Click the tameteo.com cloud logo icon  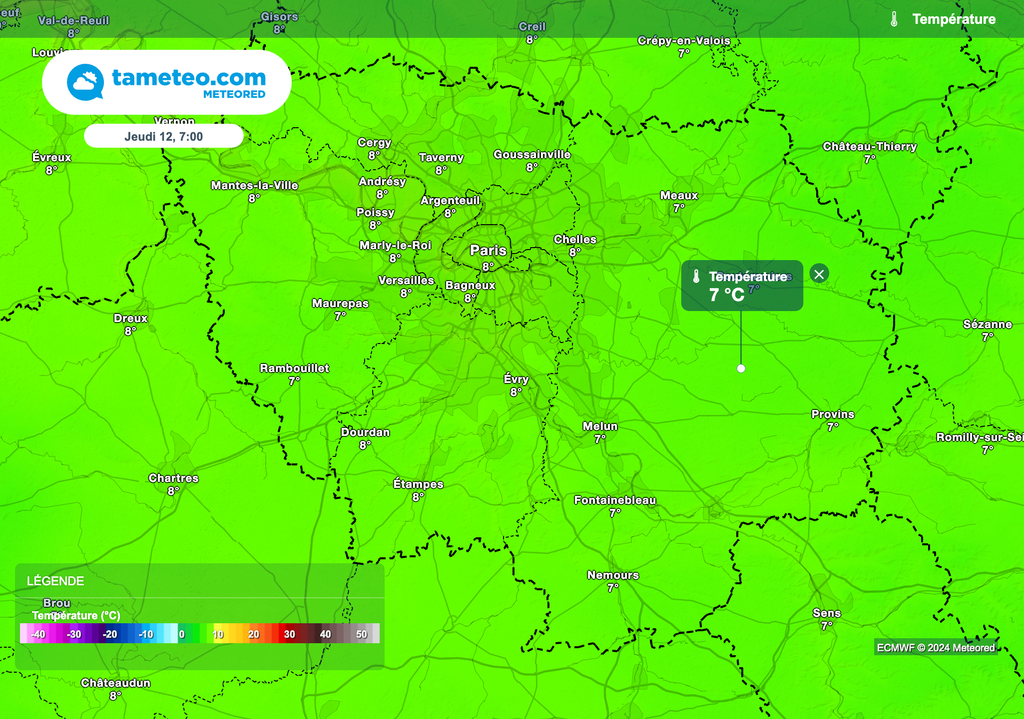pos(85,82)
